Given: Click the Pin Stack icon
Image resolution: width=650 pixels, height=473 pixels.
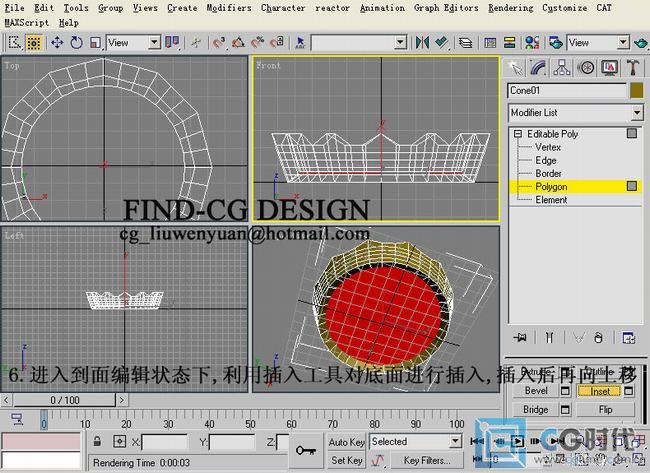Looking at the screenshot, I should (520, 338).
